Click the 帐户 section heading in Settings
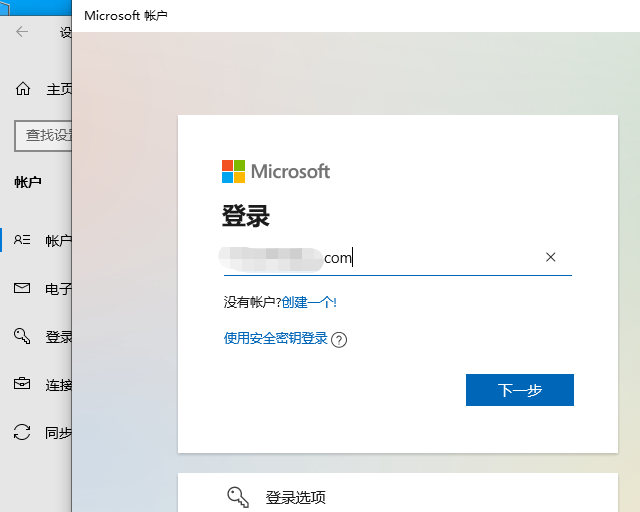Image resolution: width=640 pixels, height=512 pixels. (x=28, y=182)
